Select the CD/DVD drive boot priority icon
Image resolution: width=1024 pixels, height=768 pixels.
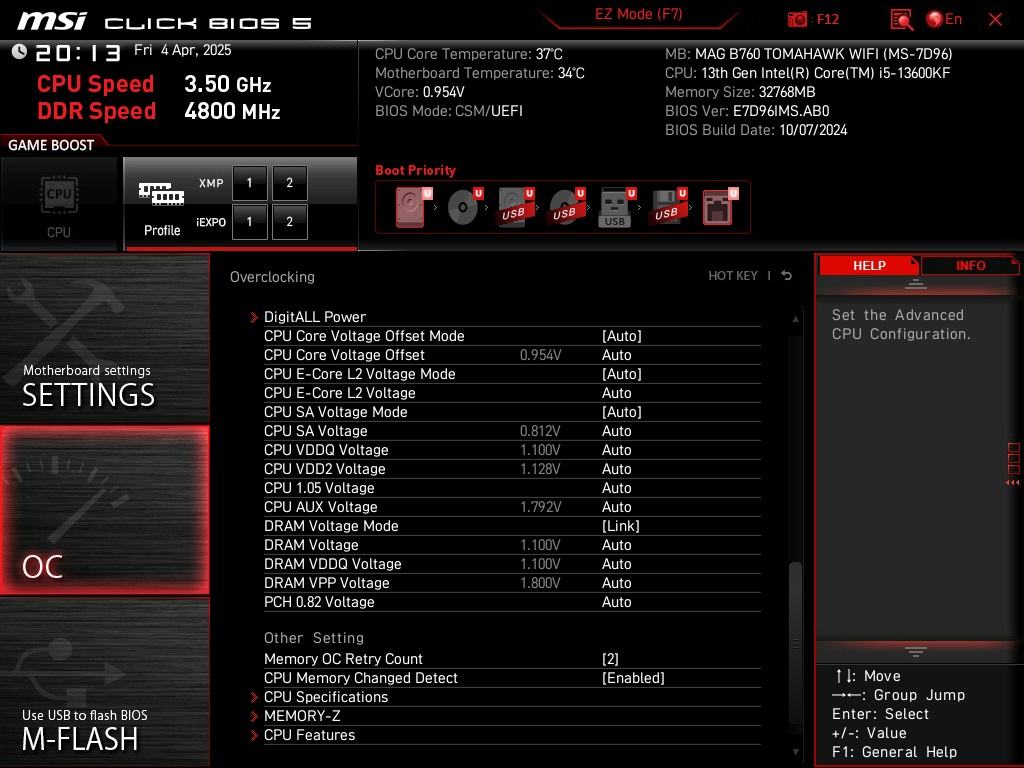pyautogui.click(x=464, y=207)
